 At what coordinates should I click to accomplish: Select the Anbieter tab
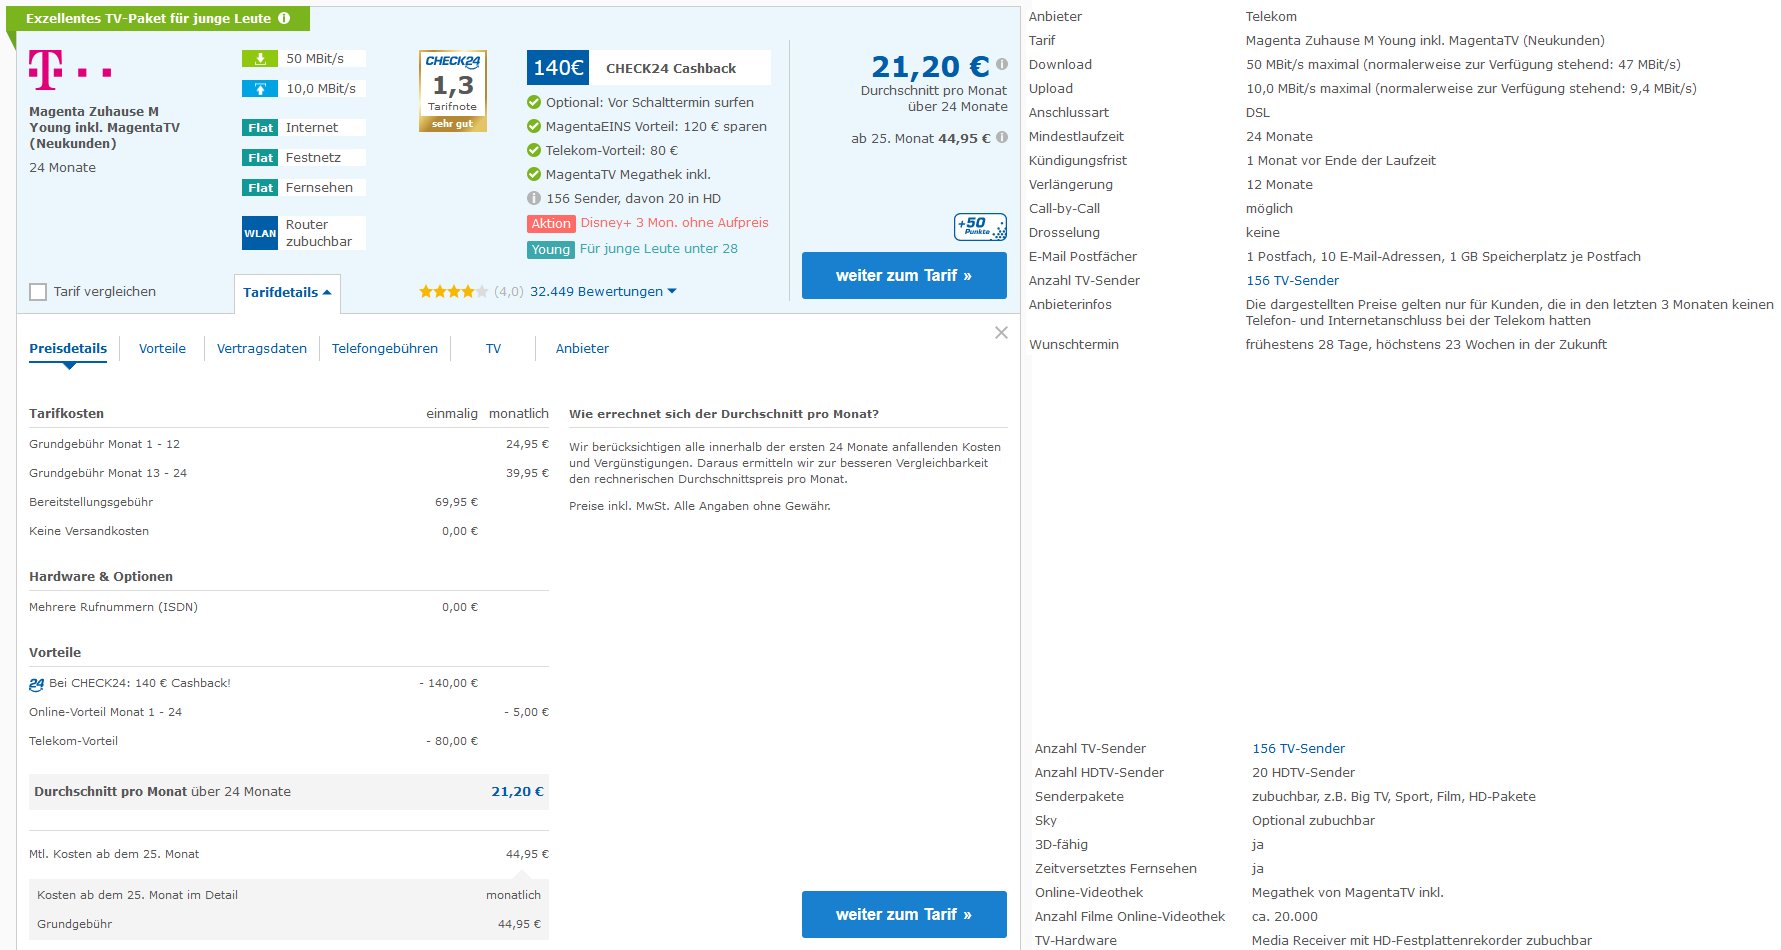point(582,349)
